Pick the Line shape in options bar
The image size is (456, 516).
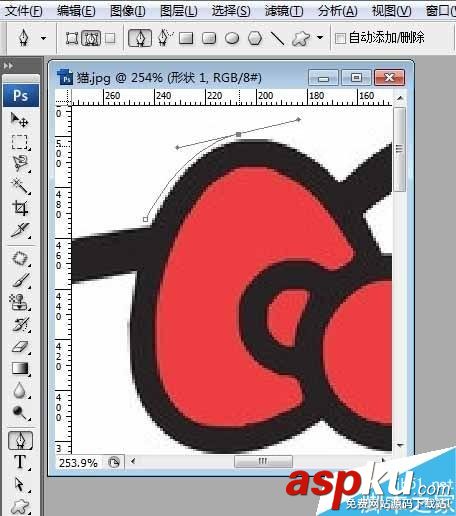point(277,38)
